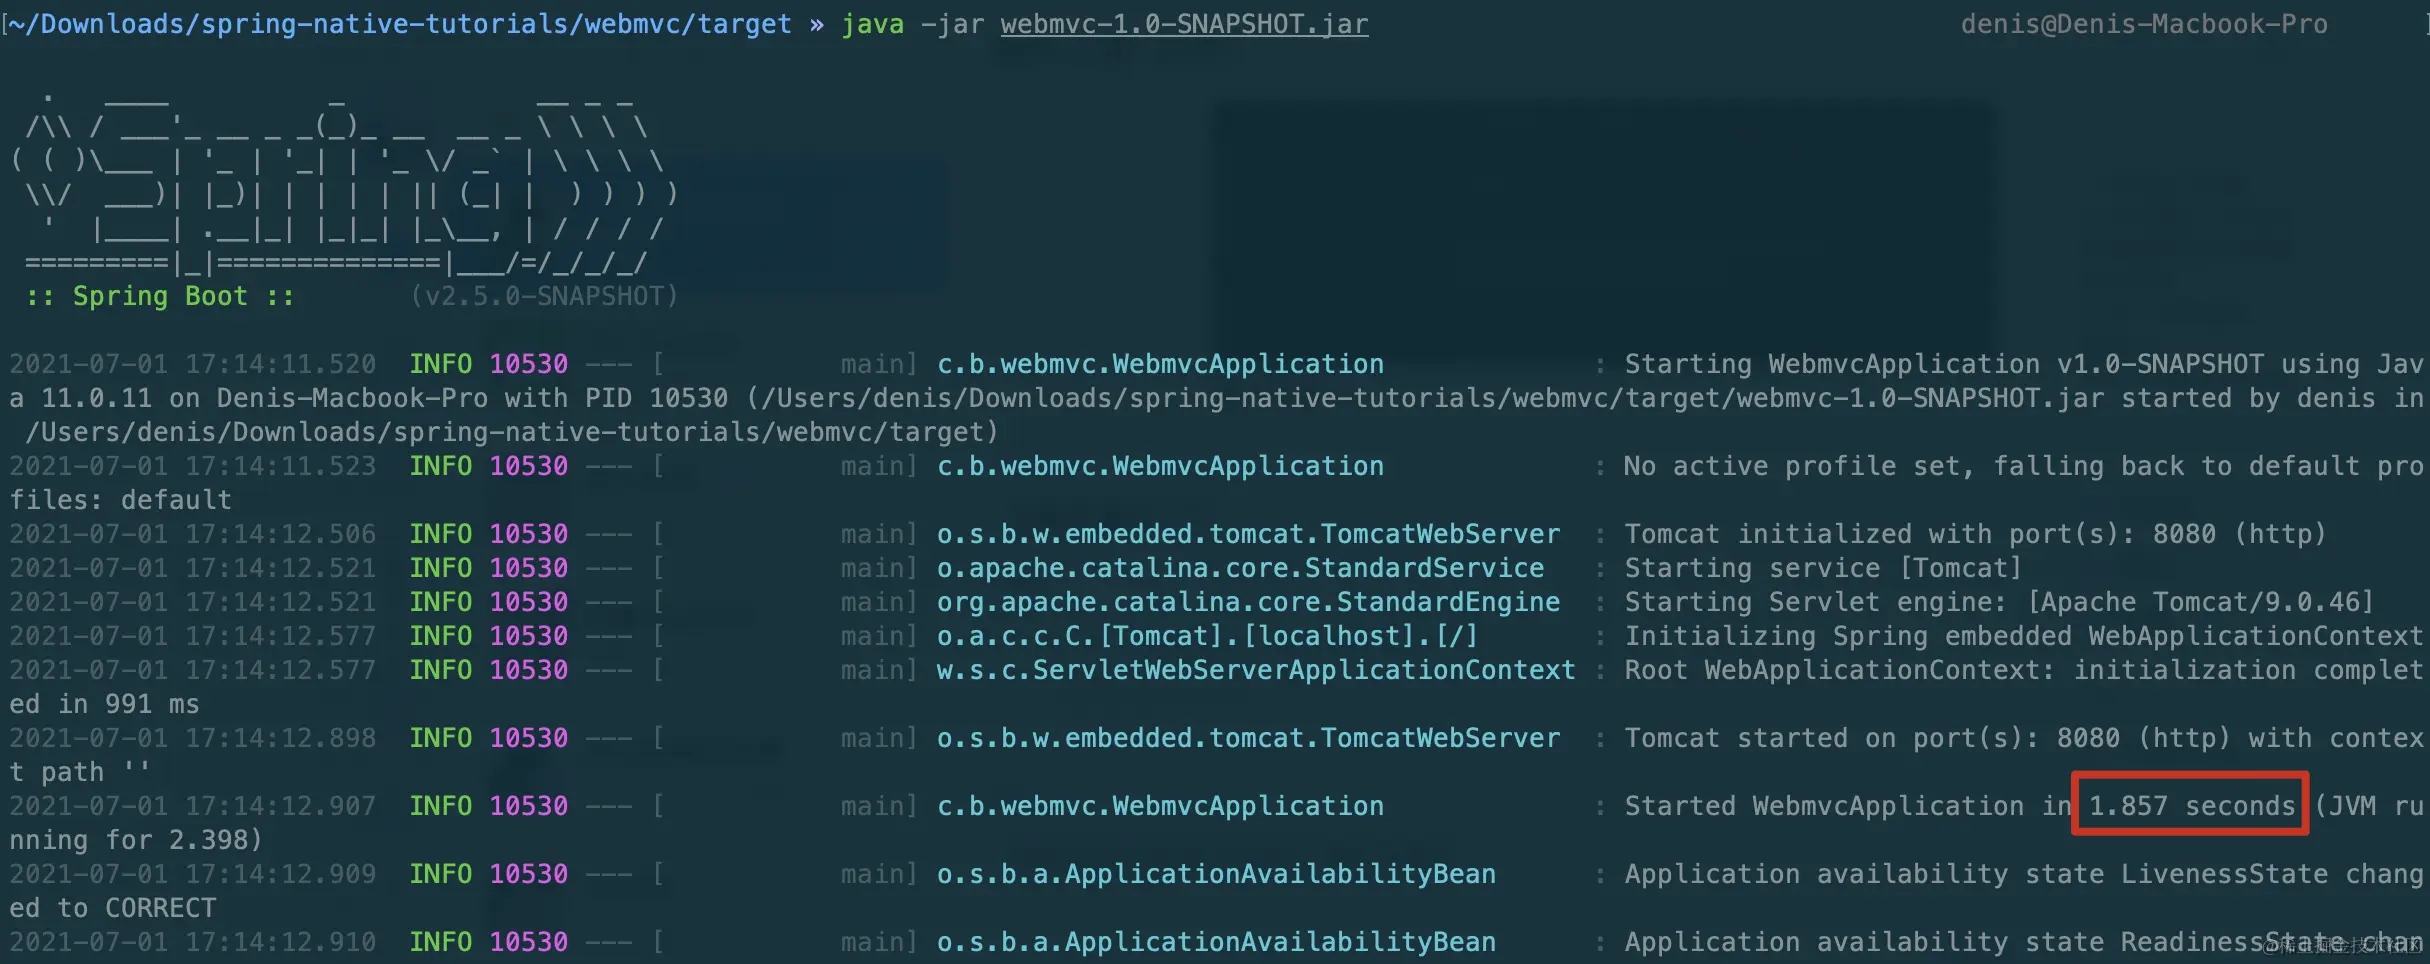The height and width of the screenshot is (964, 2430).
Task: Click the timestamp 17:14:12.506
Action: 280,534
